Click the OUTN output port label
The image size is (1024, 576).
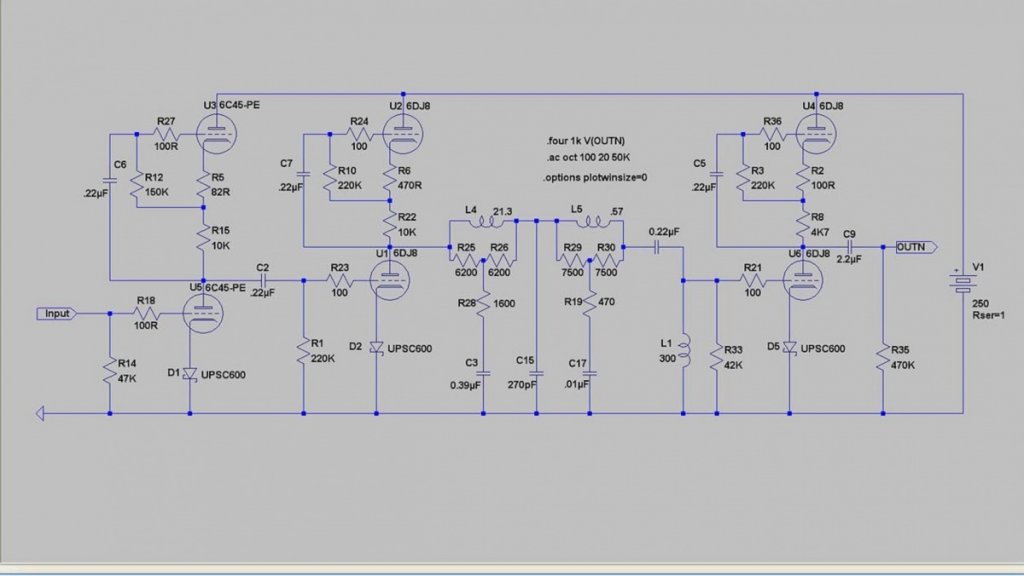(x=916, y=247)
